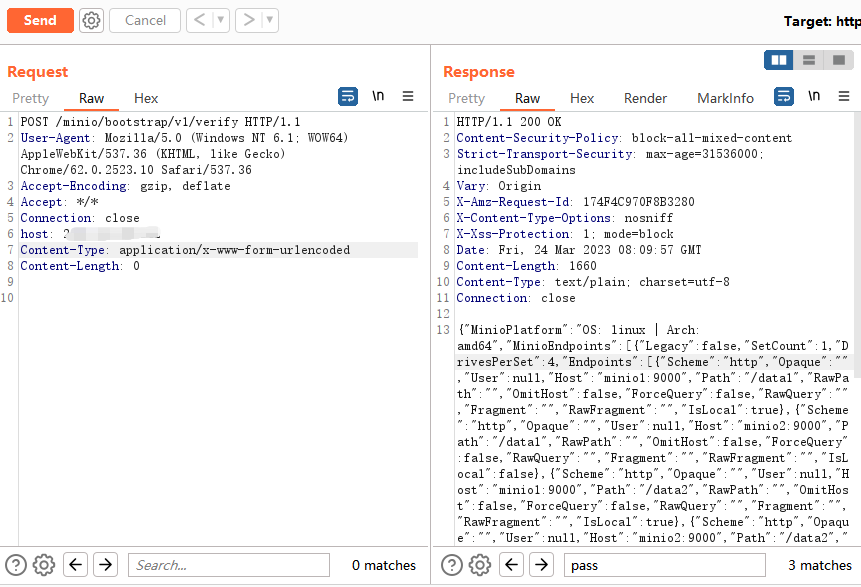Select the Response Raw tab
The height and width of the screenshot is (587, 861).
click(x=527, y=98)
